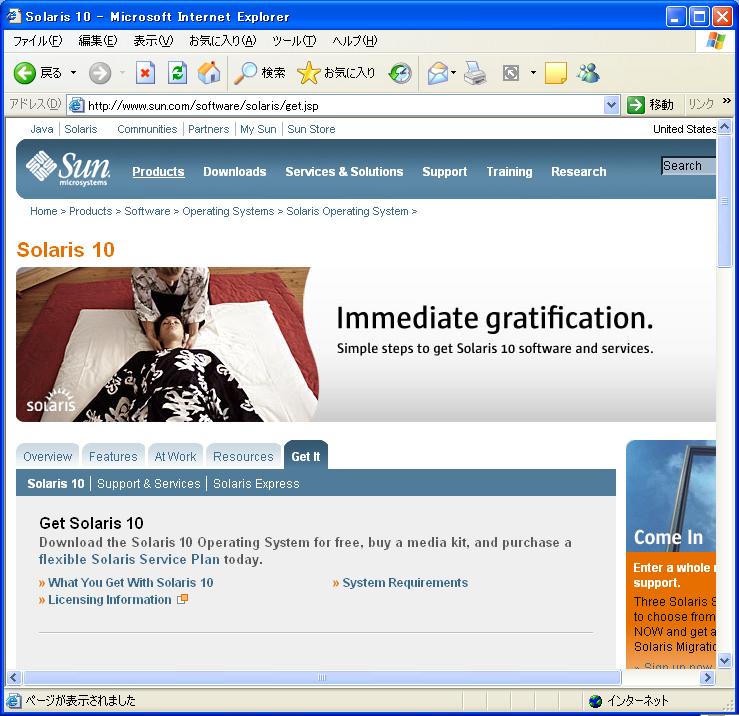Click the IE icon in title bar
Image resolution: width=739 pixels, height=716 pixels.
[14, 16]
